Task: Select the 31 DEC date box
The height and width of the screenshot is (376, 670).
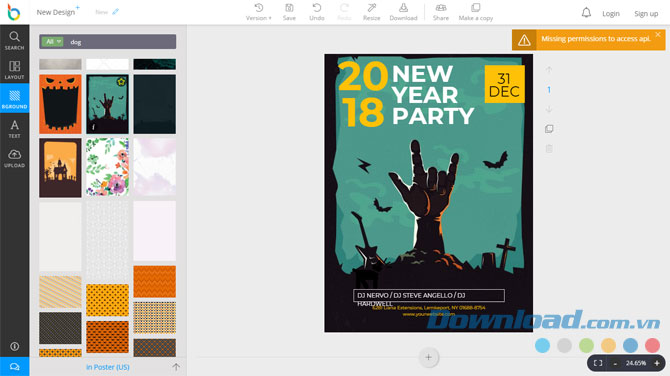Action: tap(504, 84)
